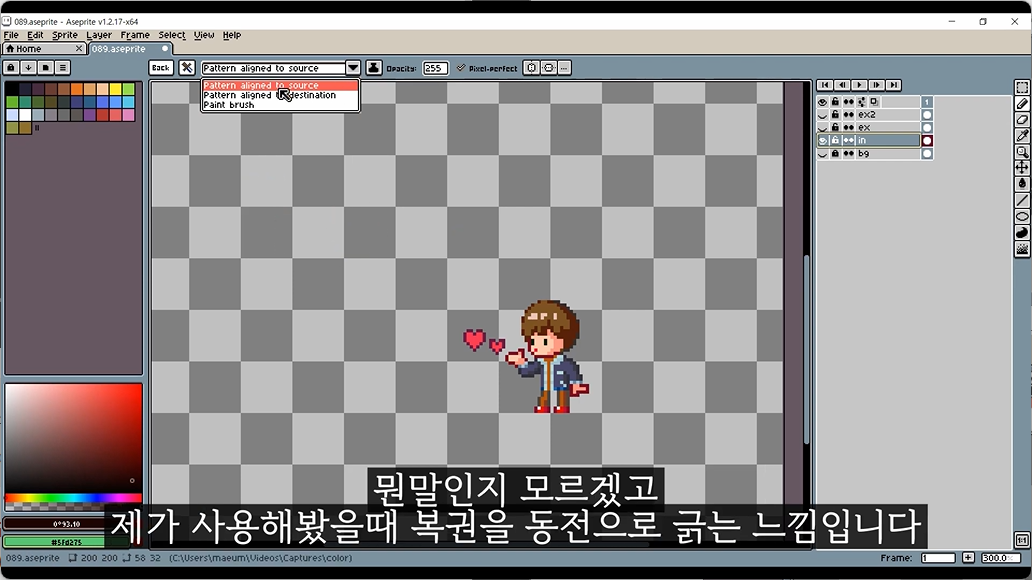1032x580 pixels.
Task: Go to the last frame
Action: click(893, 85)
